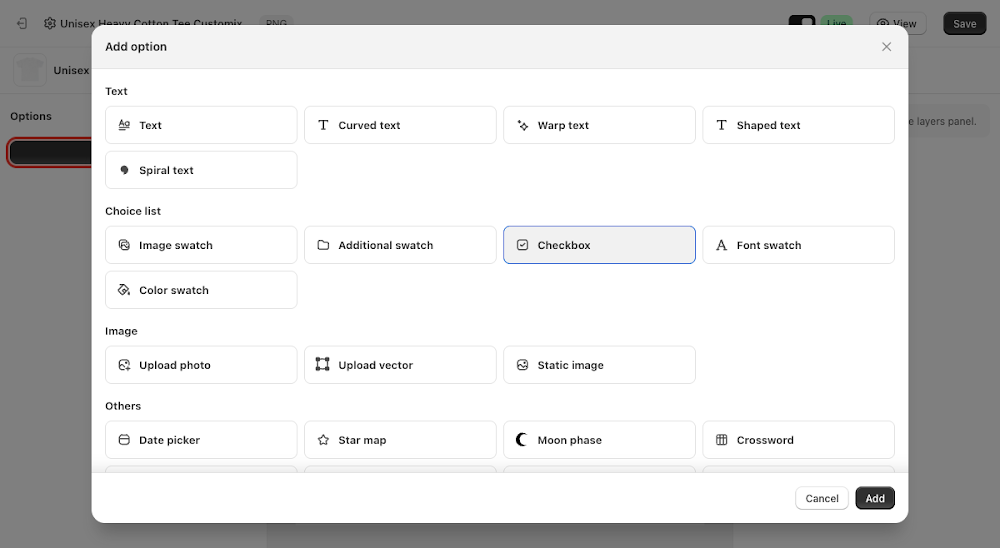Choose the Curved text option
The width and height of the screenshot is (1000, 548).
pos(400,125)
